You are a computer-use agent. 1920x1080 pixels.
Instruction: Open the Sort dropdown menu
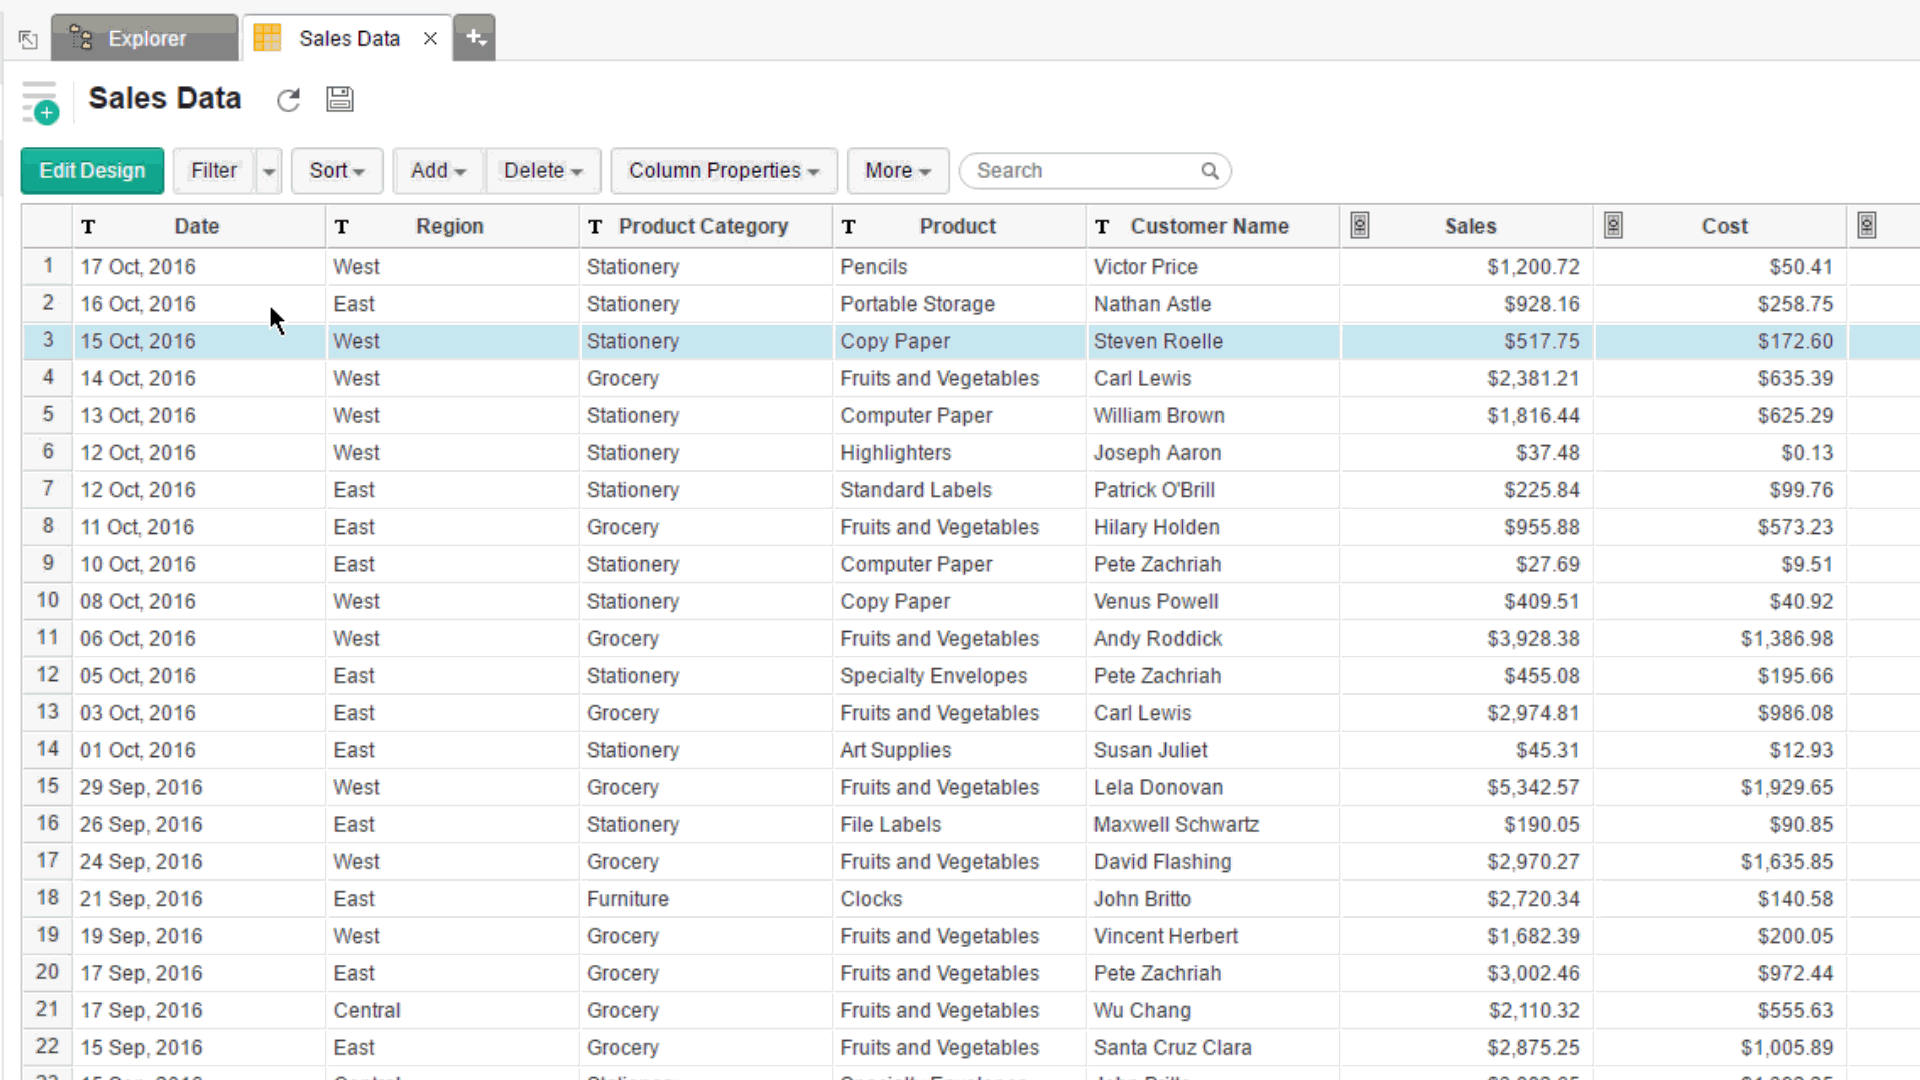336,171
